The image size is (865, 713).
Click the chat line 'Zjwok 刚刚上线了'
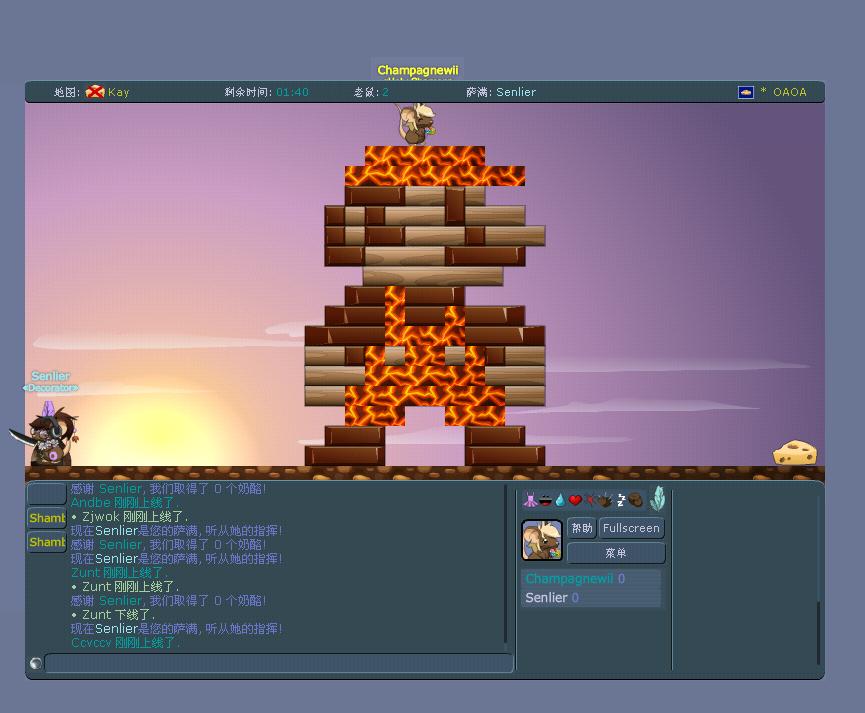click(130, 517)
